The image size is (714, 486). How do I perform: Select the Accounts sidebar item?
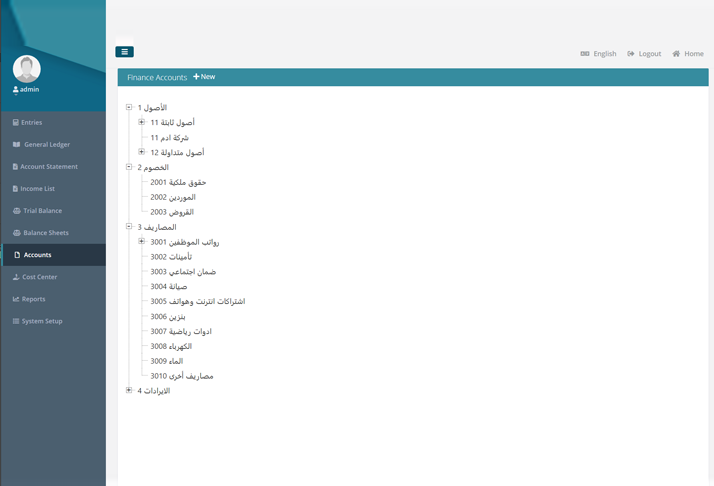click(53, 255)
